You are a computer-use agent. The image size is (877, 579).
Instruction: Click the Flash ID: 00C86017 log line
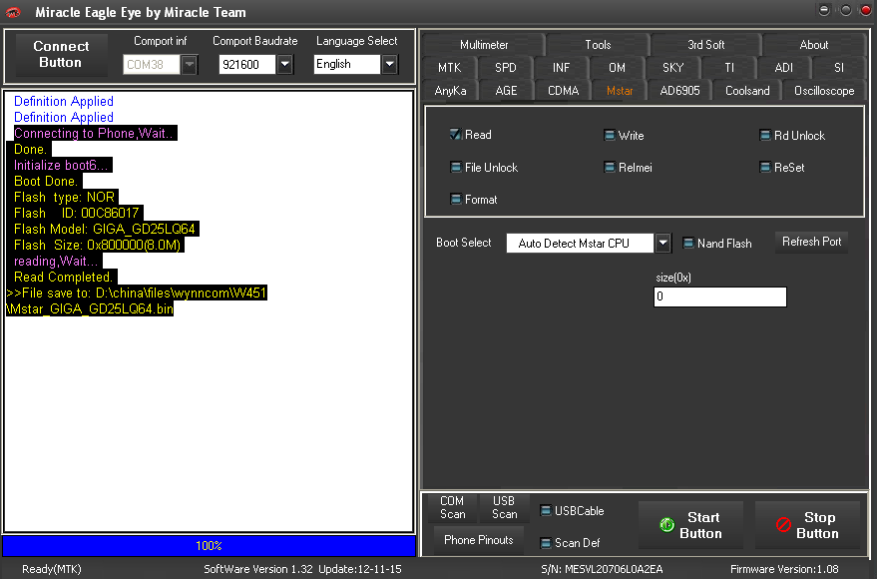pyautogui.click(x=77, y=213)
